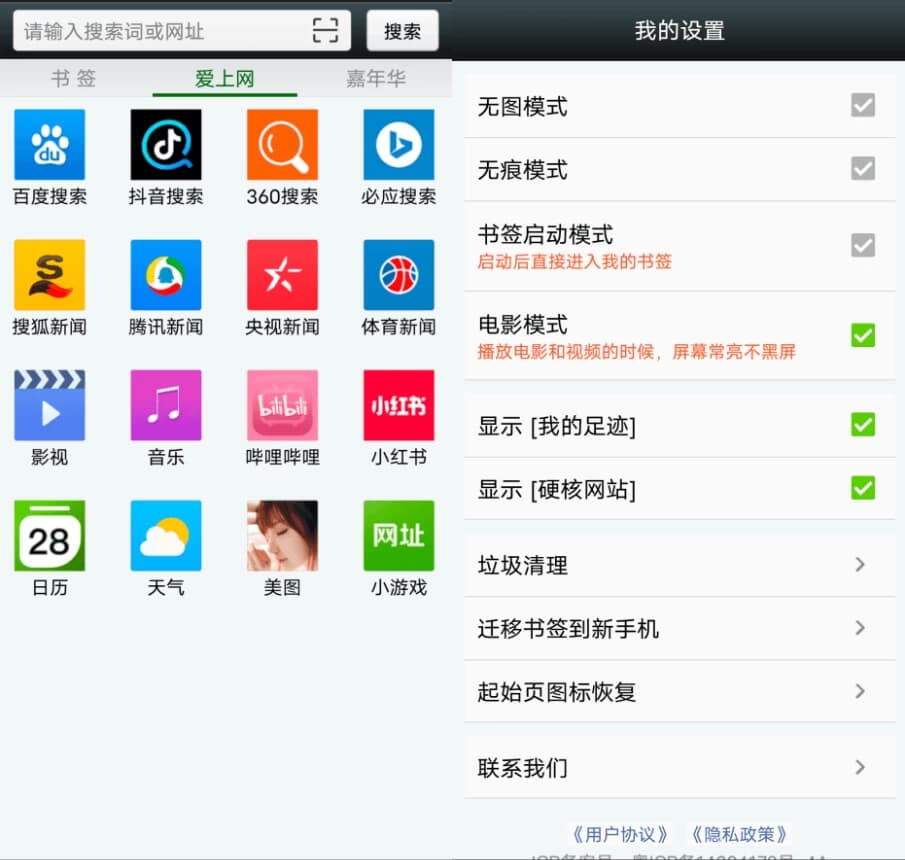Open 迁移书签到新手机 options
The height and width of the screenshot is (860, 905).
pos(679,628)
